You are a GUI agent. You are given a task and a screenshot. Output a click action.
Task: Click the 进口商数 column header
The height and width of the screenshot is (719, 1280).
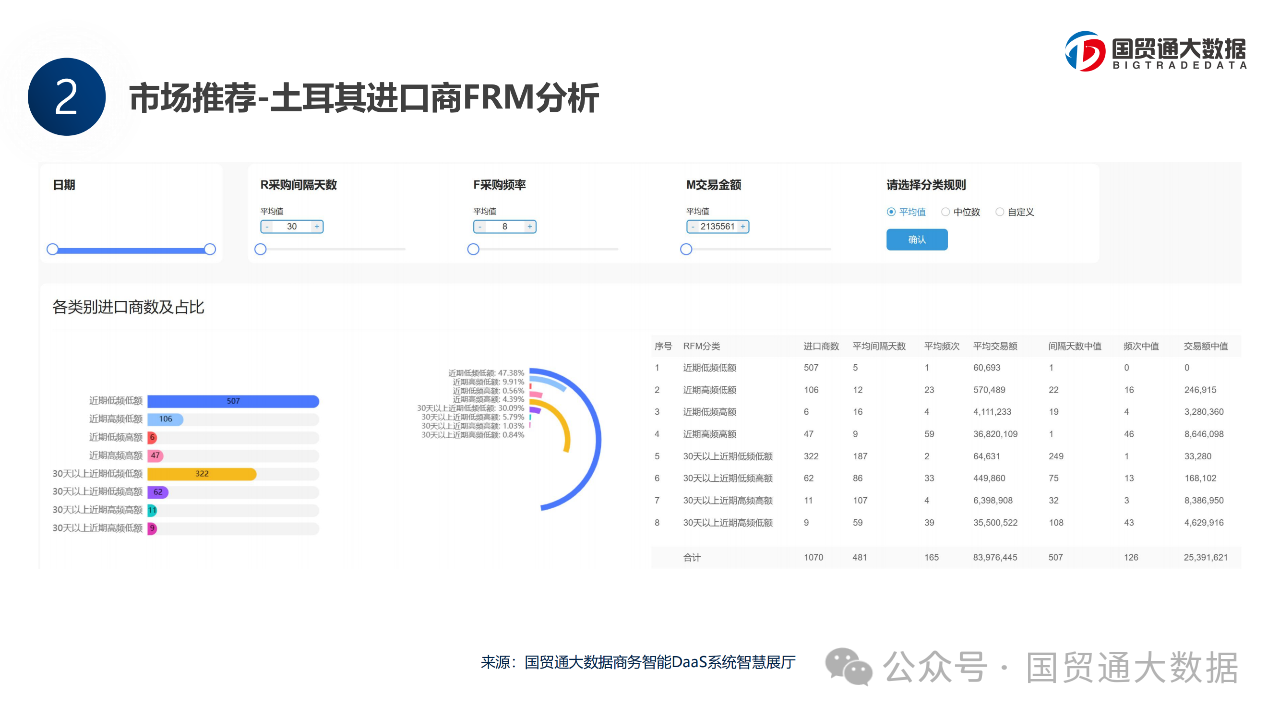[x=820, y=346]
